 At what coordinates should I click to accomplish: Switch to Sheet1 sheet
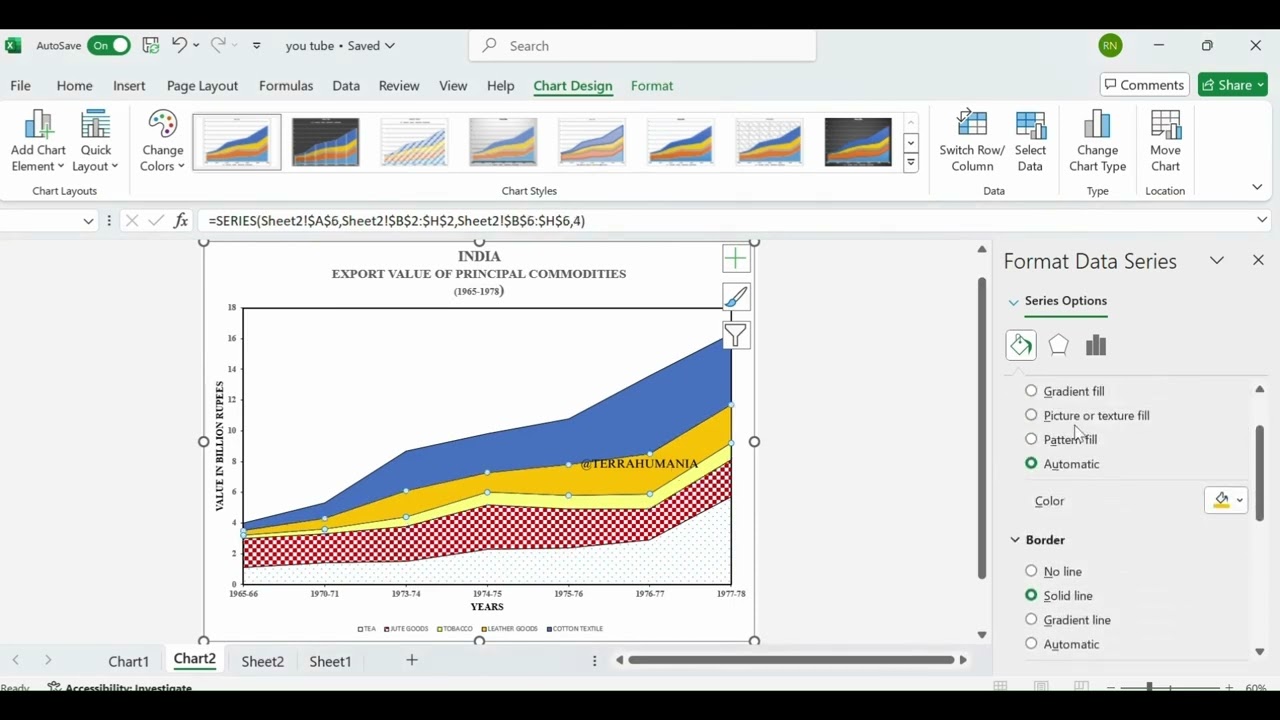[330, 661]
